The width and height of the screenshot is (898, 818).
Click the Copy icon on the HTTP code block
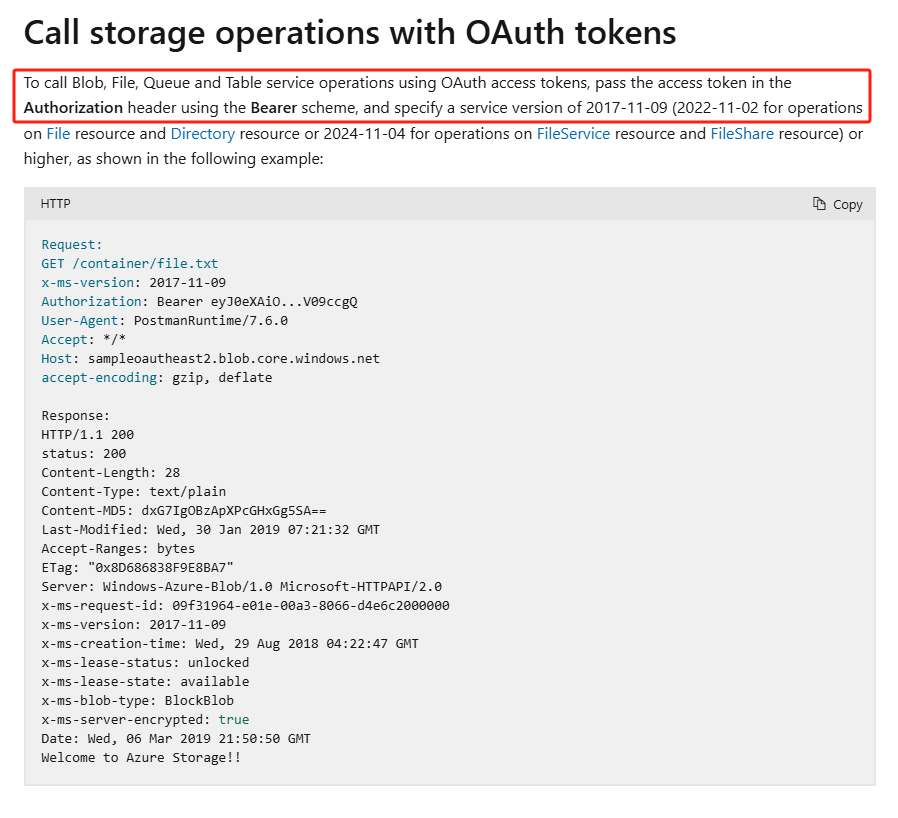point(837,204)
